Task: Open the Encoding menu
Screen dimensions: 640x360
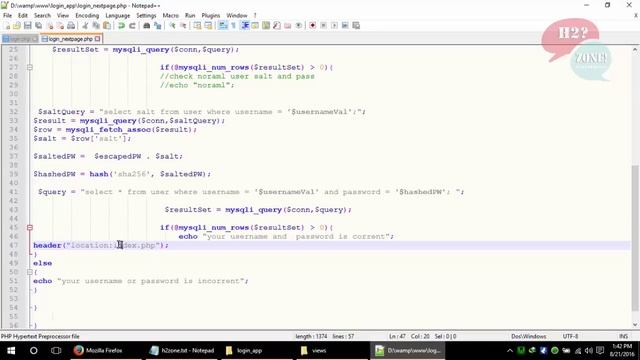Action: 87,16
